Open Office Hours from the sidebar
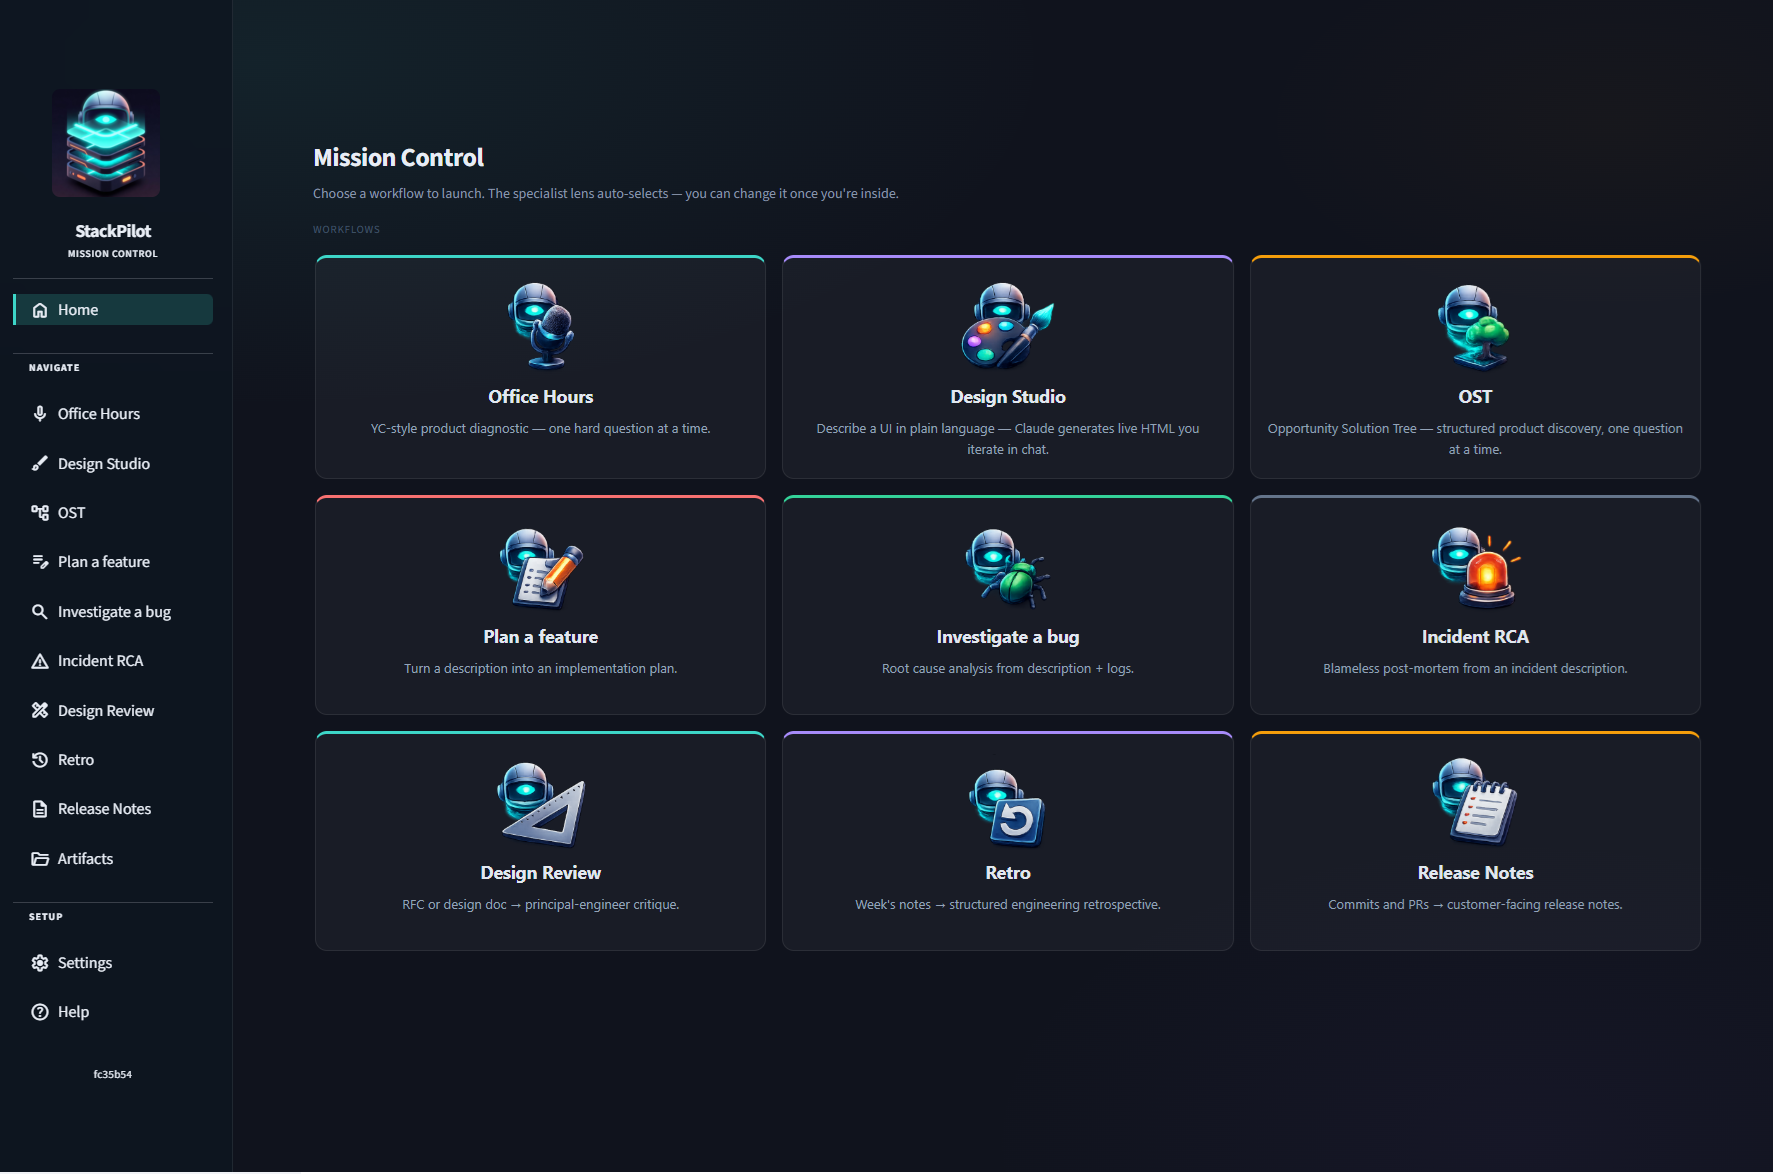 pyautogui.click(x=113, y=414)
